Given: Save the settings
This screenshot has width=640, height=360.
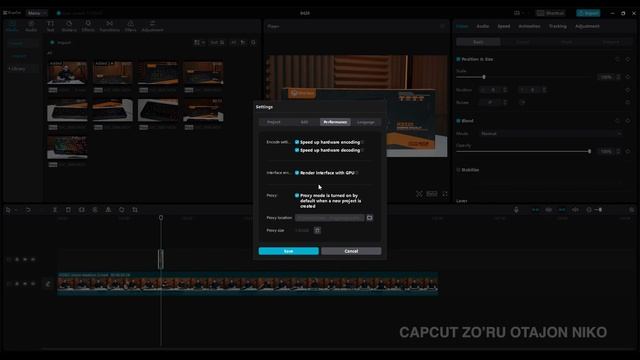Looking at the screenshot, I should [x=289, y=251].
